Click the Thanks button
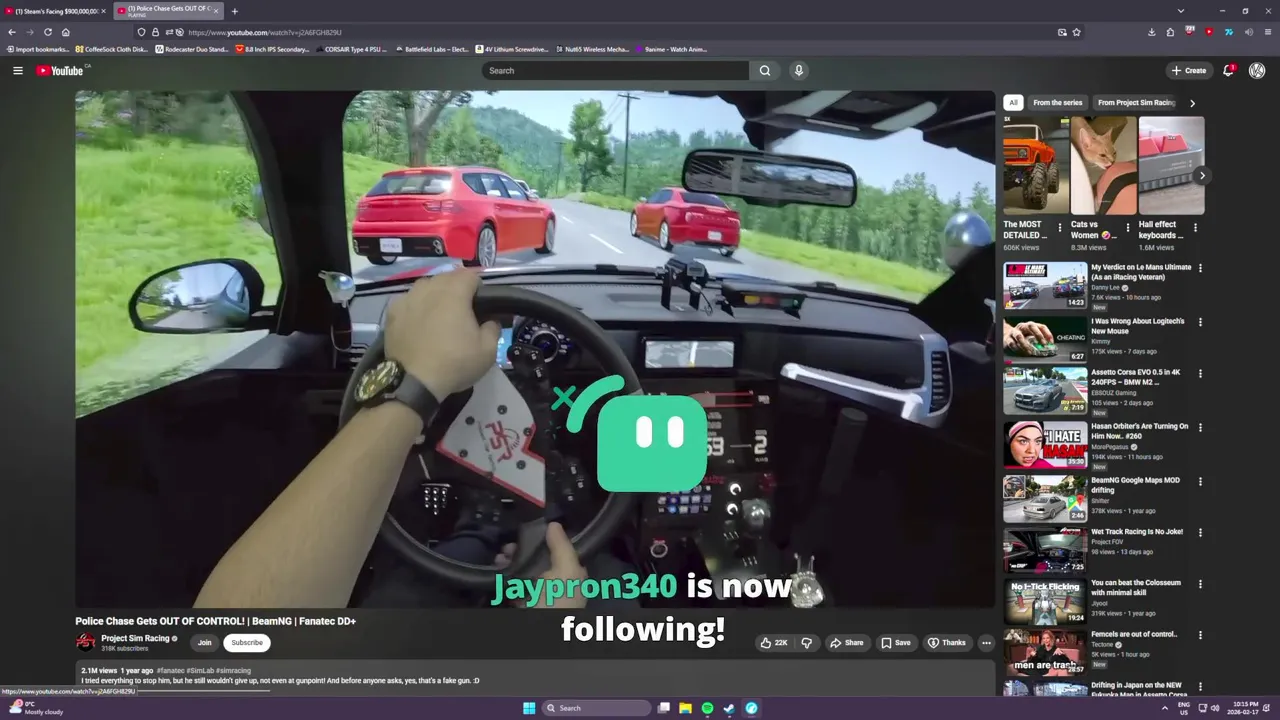This screenshot has height=720, width=1280. point(946,643)
